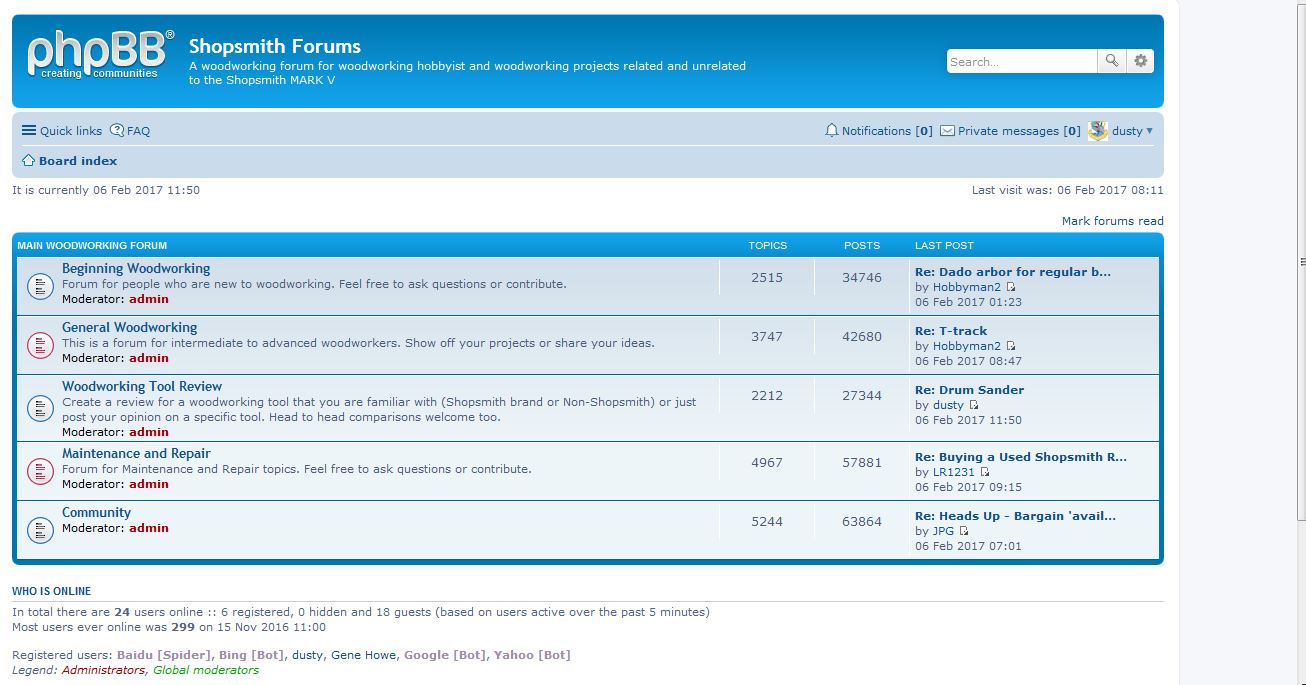Open Woodworking Tool Review forum
This screenshot has height=685, width=1306.
pyautogui.click(x=142, y=386)
